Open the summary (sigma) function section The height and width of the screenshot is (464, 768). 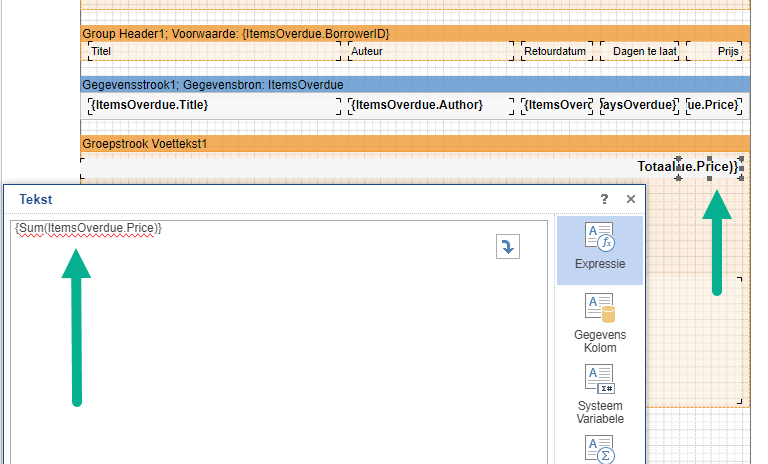point(599,449)
